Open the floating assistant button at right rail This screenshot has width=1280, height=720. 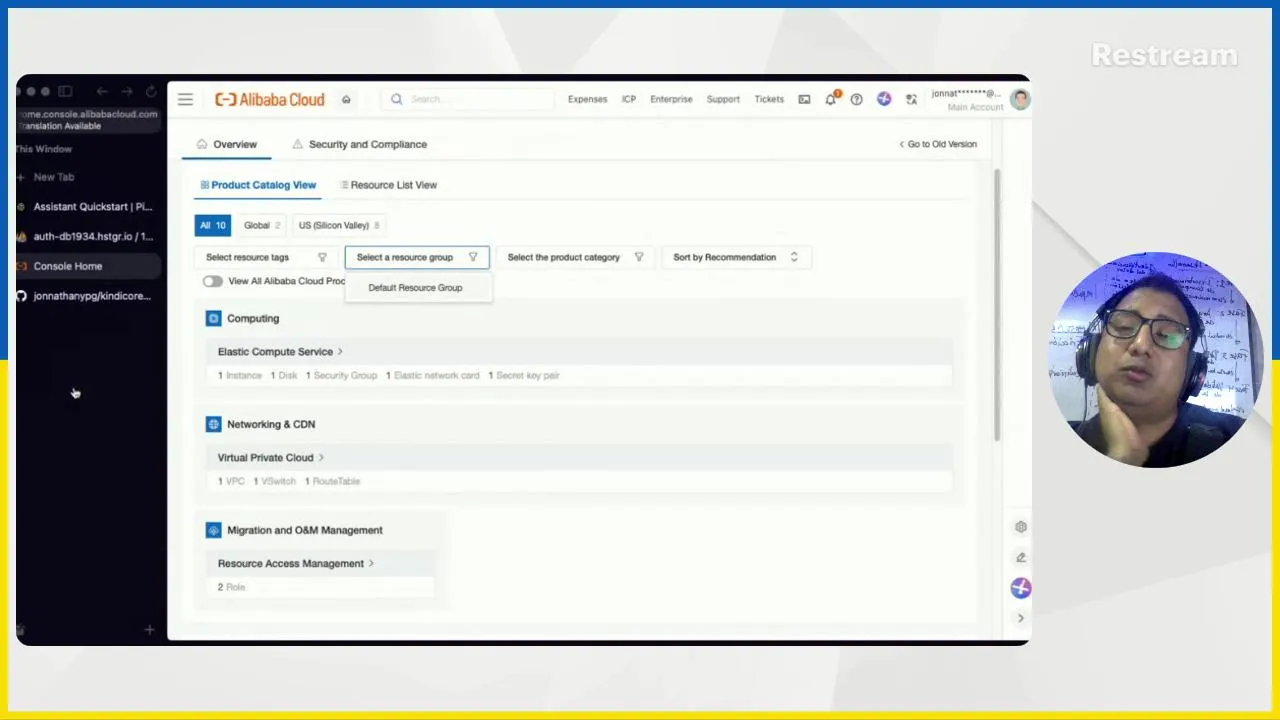[1021, 588]
